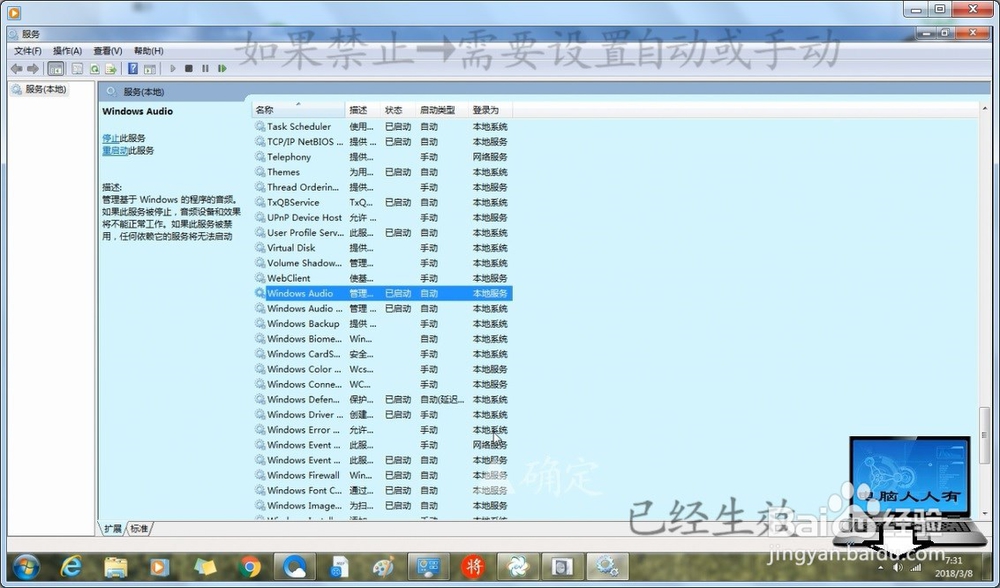This screenshot has height=588, width=1000.
Task: Click the Services gears taskbar button
Action: (x=607, y=566)
